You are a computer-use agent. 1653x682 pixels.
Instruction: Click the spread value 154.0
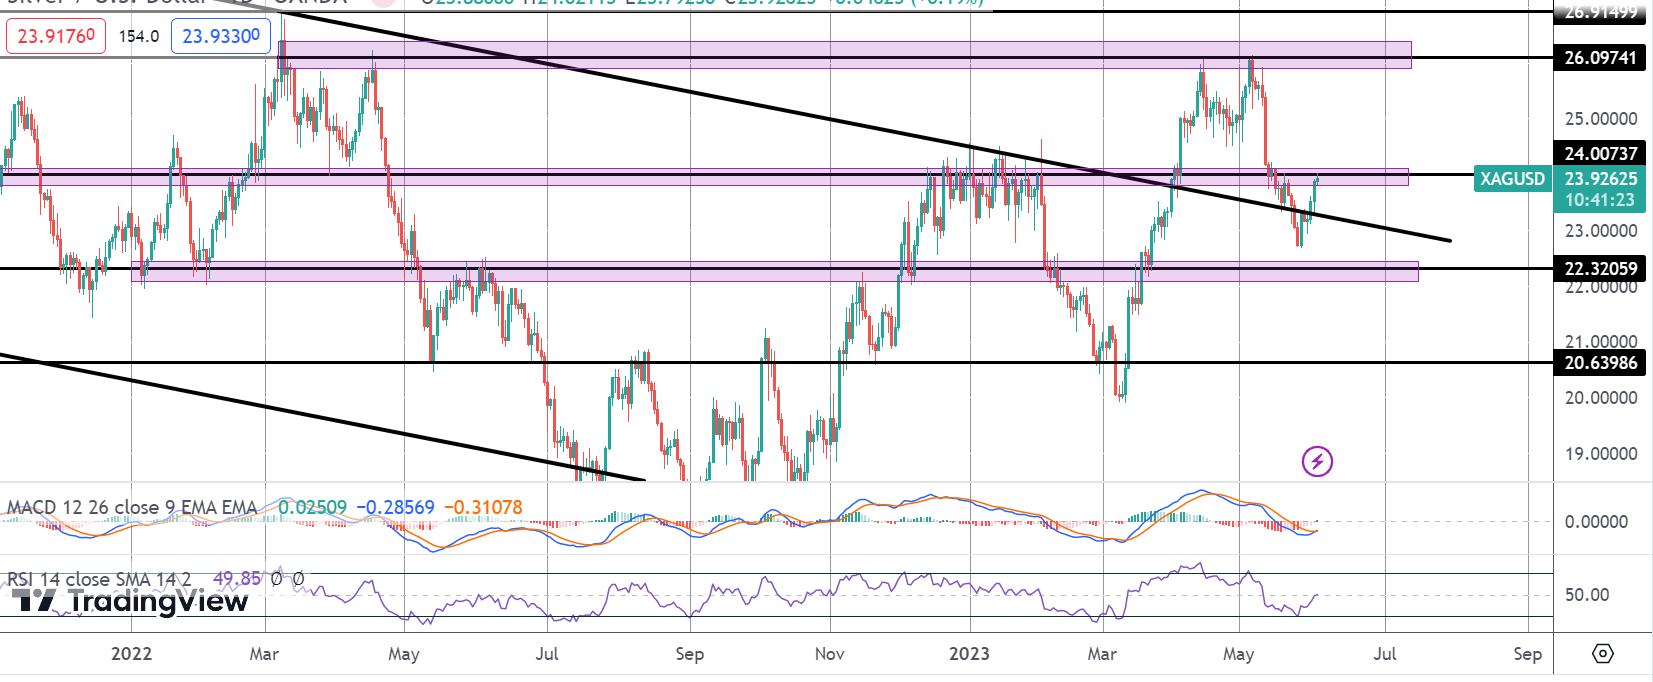click(138, 36)
